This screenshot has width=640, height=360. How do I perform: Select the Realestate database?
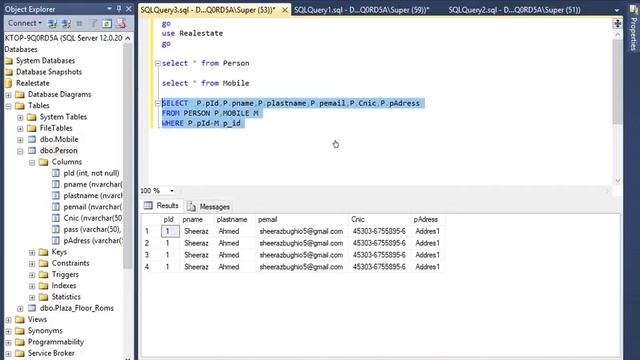[x=33, y=83]
